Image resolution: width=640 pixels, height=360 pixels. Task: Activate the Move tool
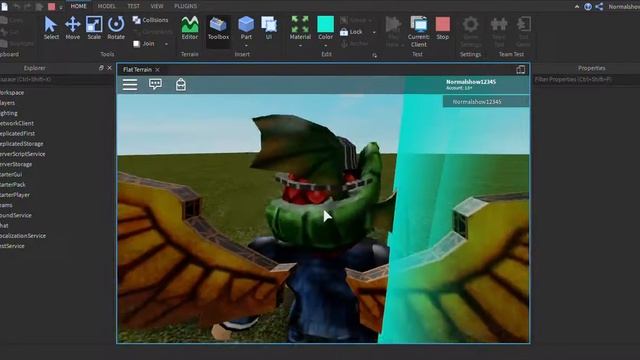[x=73, y=28]
